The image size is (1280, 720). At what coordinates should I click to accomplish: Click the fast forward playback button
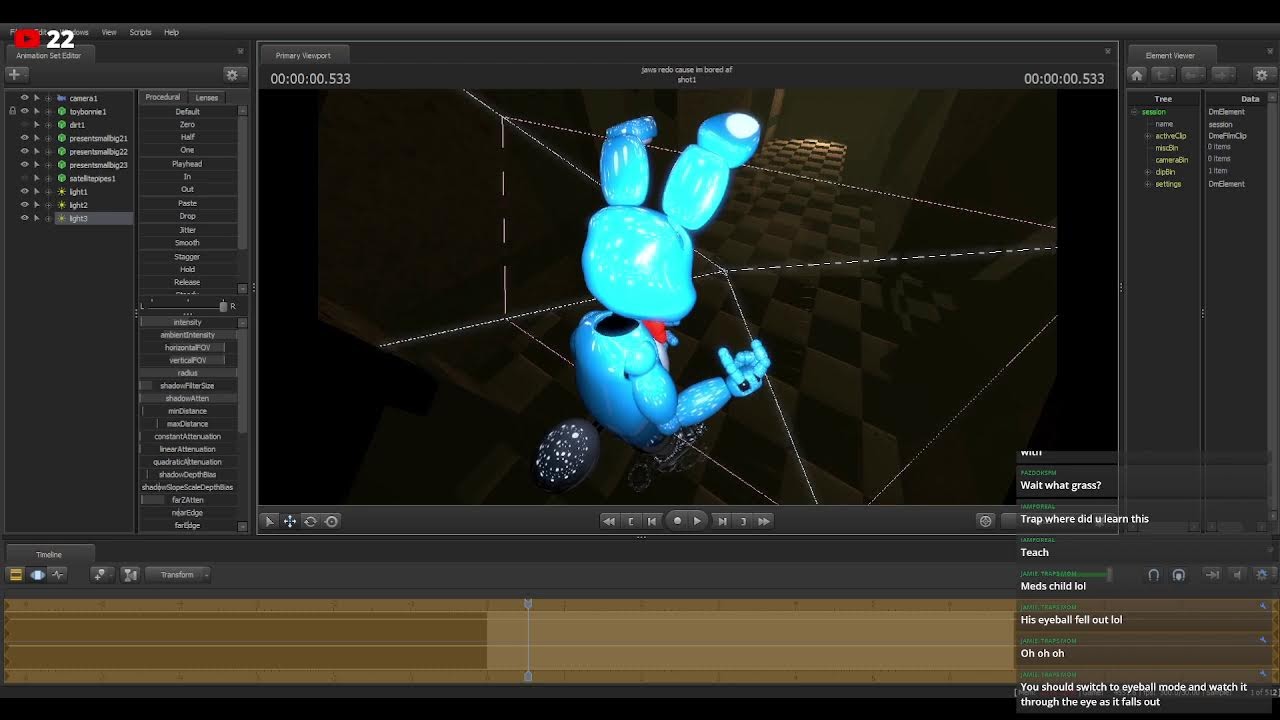tap(765, 521)
